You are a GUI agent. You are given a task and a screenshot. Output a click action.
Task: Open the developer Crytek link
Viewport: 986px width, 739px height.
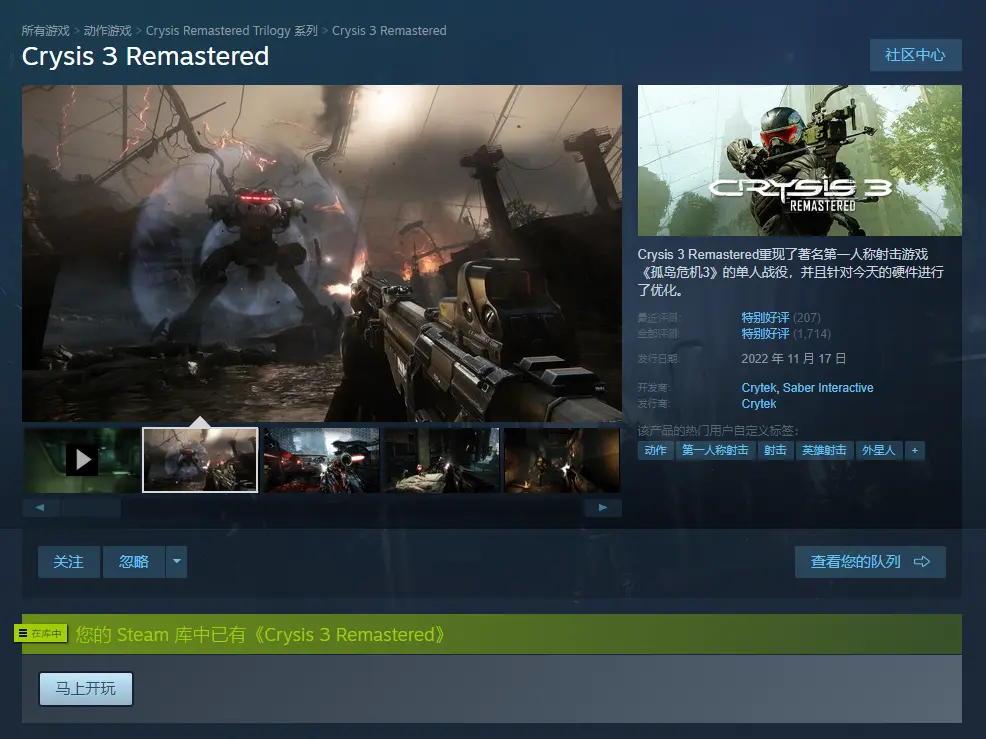[x=758, y=388]
